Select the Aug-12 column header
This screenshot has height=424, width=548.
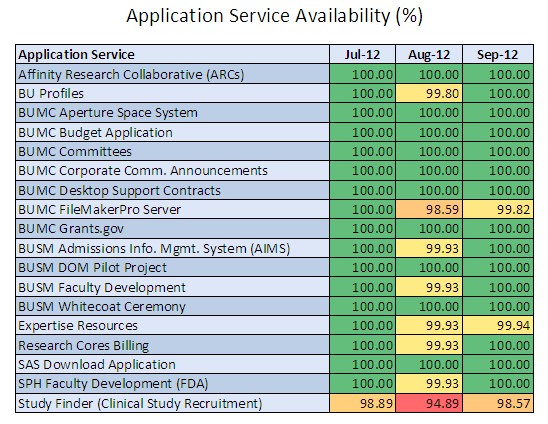(429, 55)
